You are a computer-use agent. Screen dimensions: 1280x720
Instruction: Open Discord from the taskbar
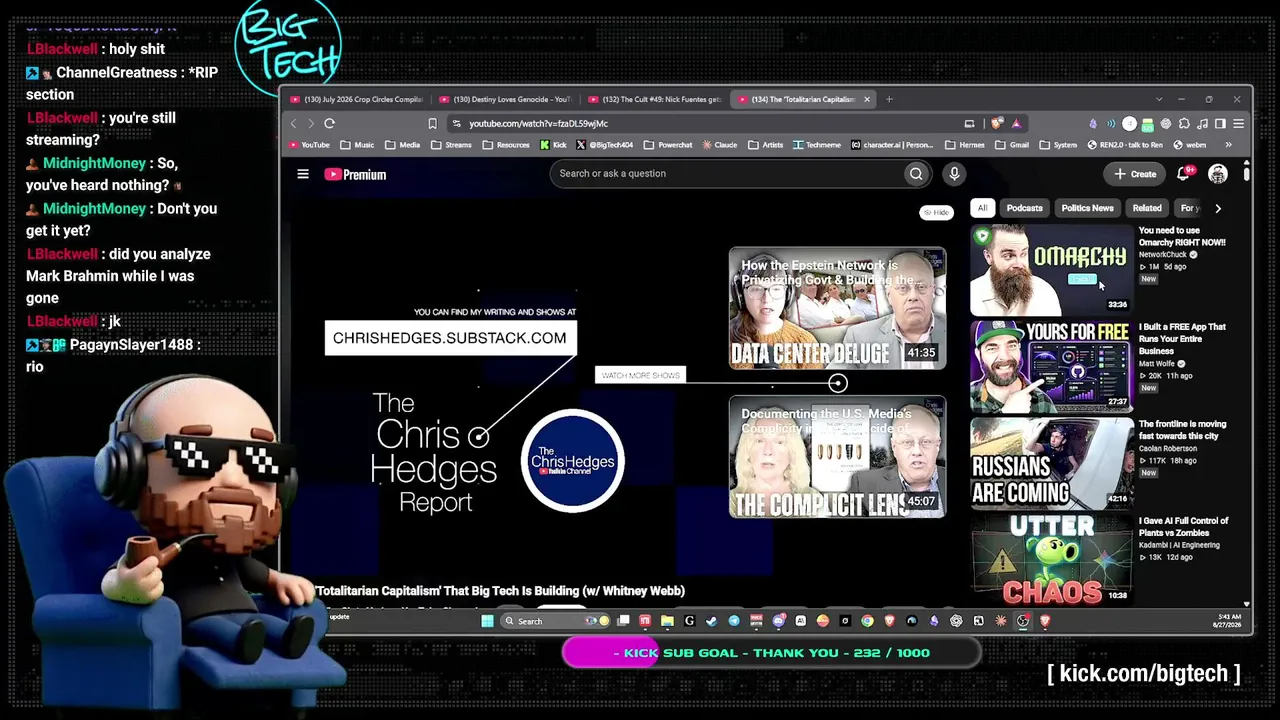click(x=778, y=621)
